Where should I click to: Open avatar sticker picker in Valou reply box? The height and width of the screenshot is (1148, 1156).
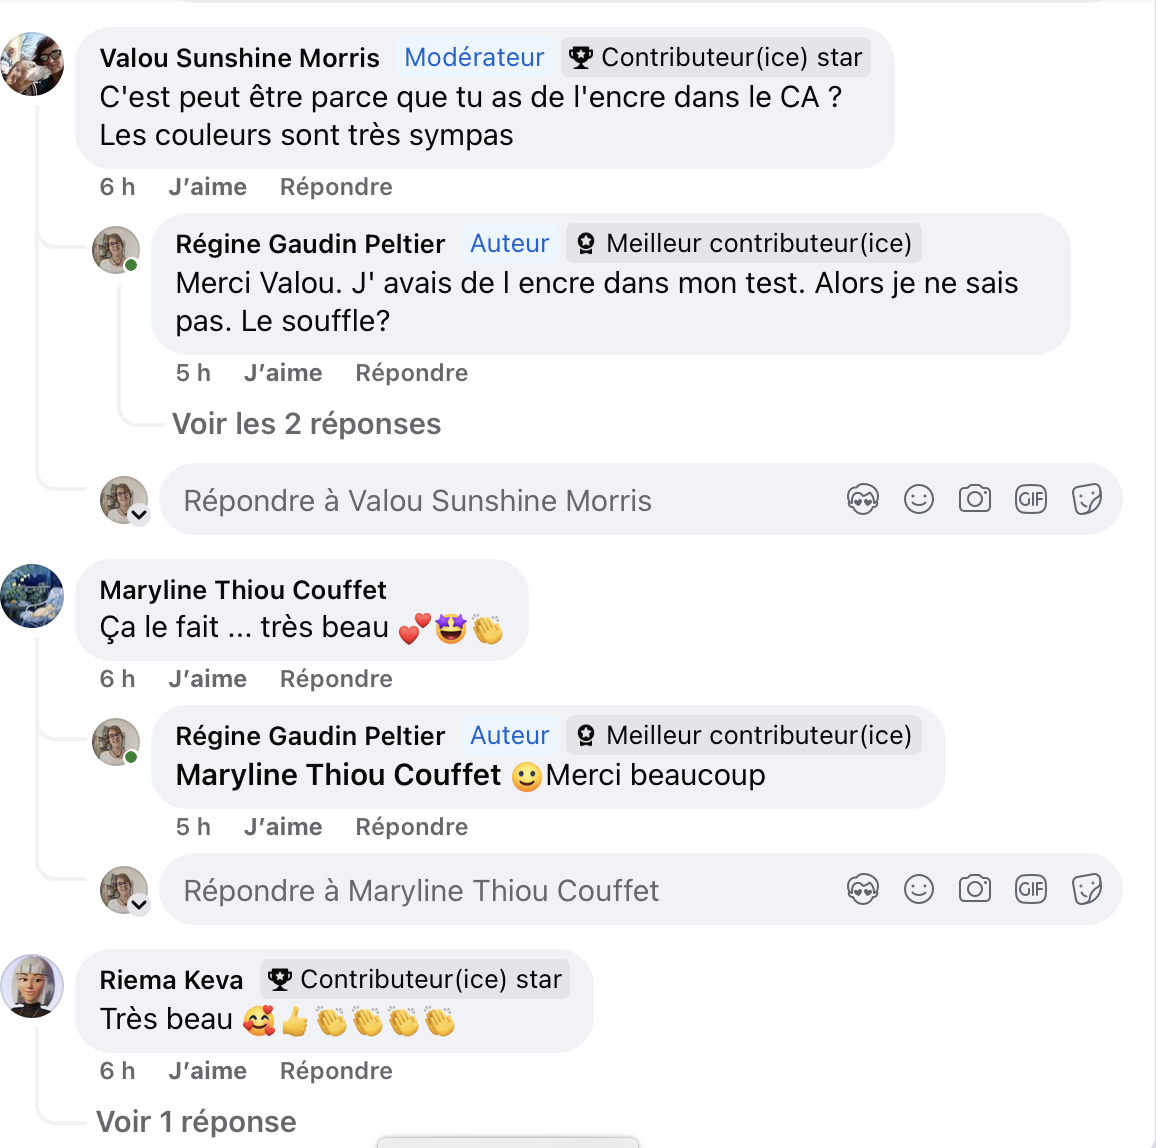[862, 499]
